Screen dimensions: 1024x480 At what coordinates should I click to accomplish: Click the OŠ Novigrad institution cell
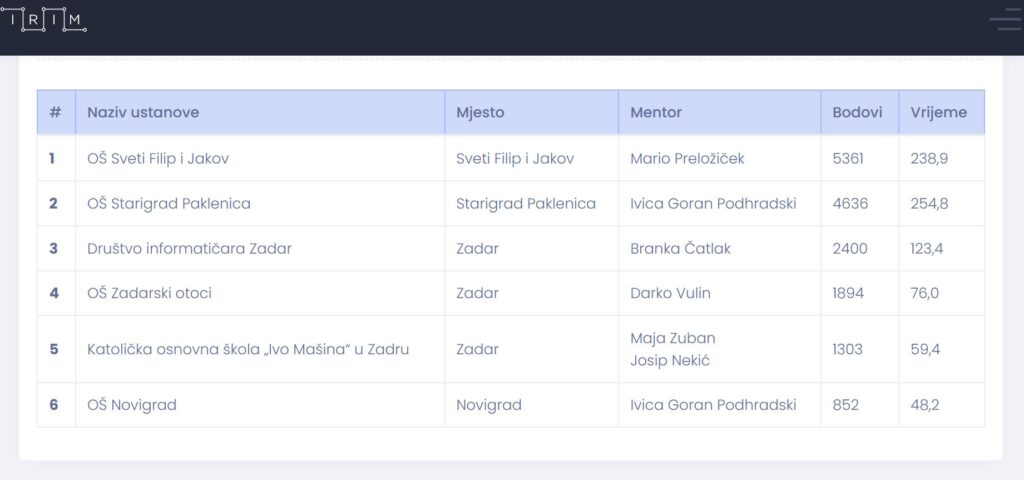pos(131,405)
